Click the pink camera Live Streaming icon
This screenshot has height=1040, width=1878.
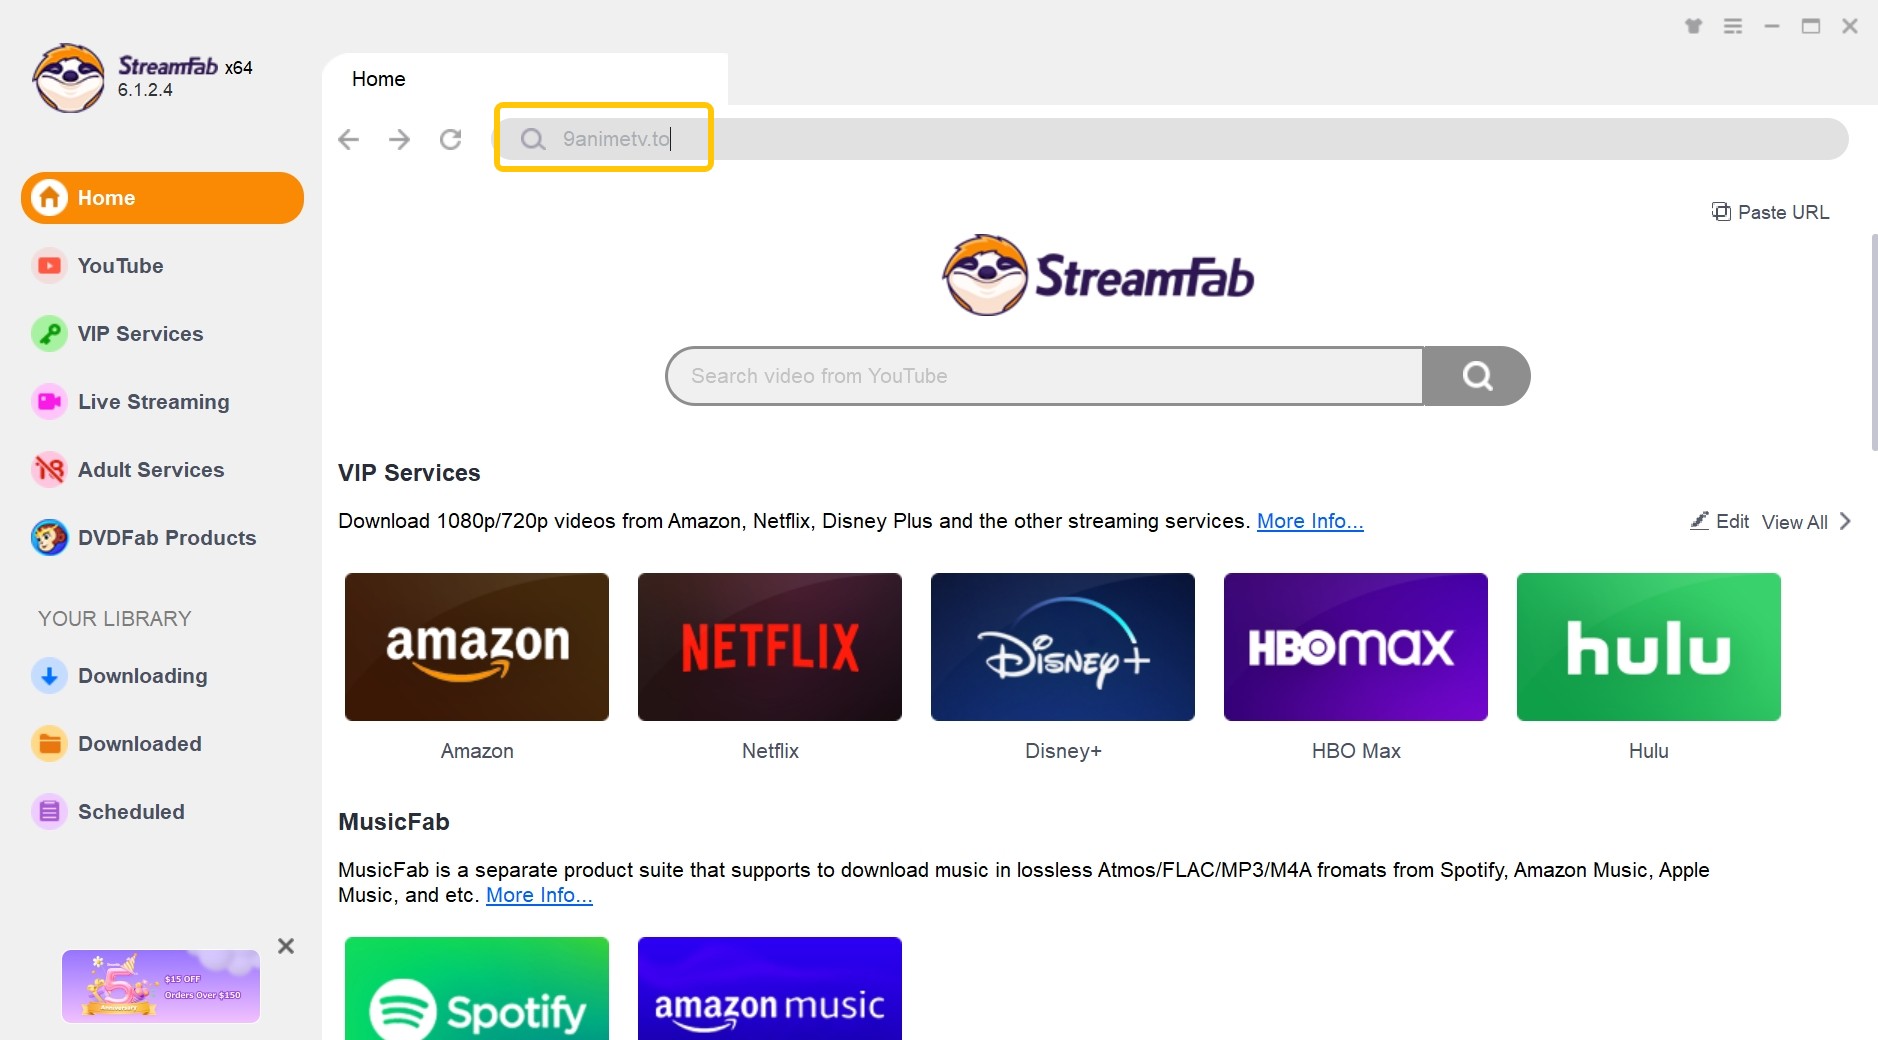tap(49, 402)
